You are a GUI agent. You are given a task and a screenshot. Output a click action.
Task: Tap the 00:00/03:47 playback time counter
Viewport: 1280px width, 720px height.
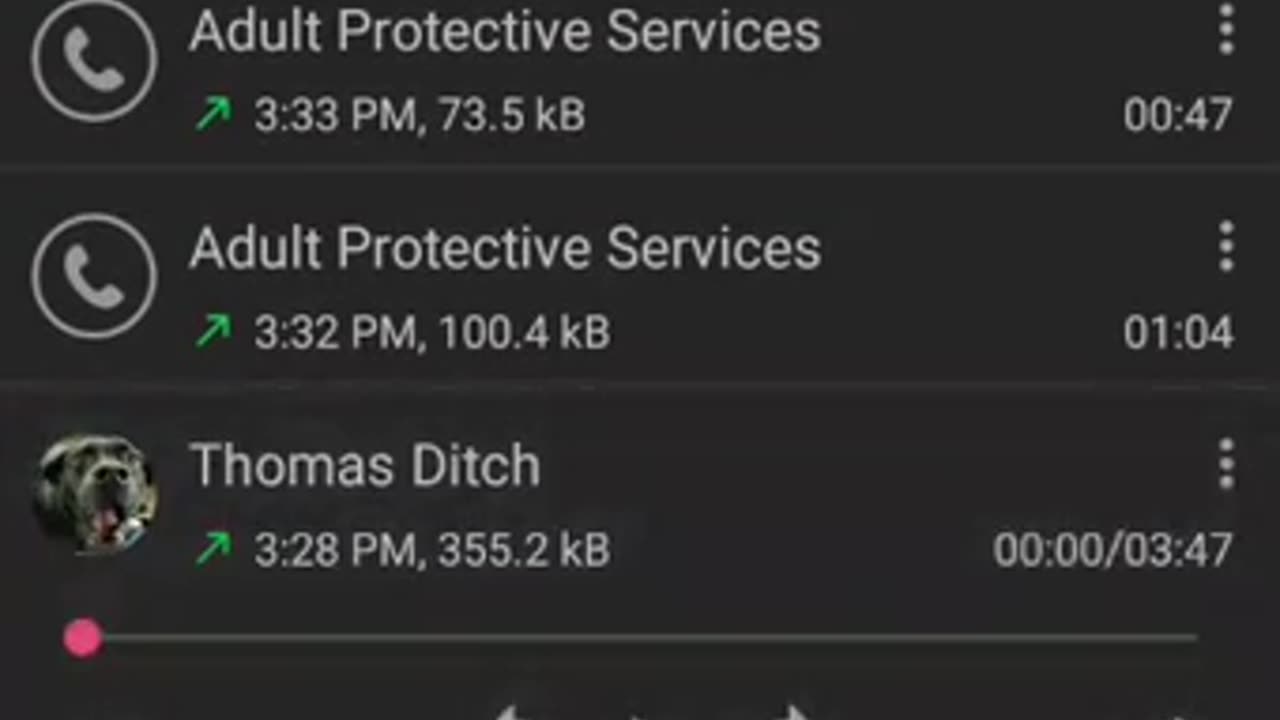(1112, 550)
